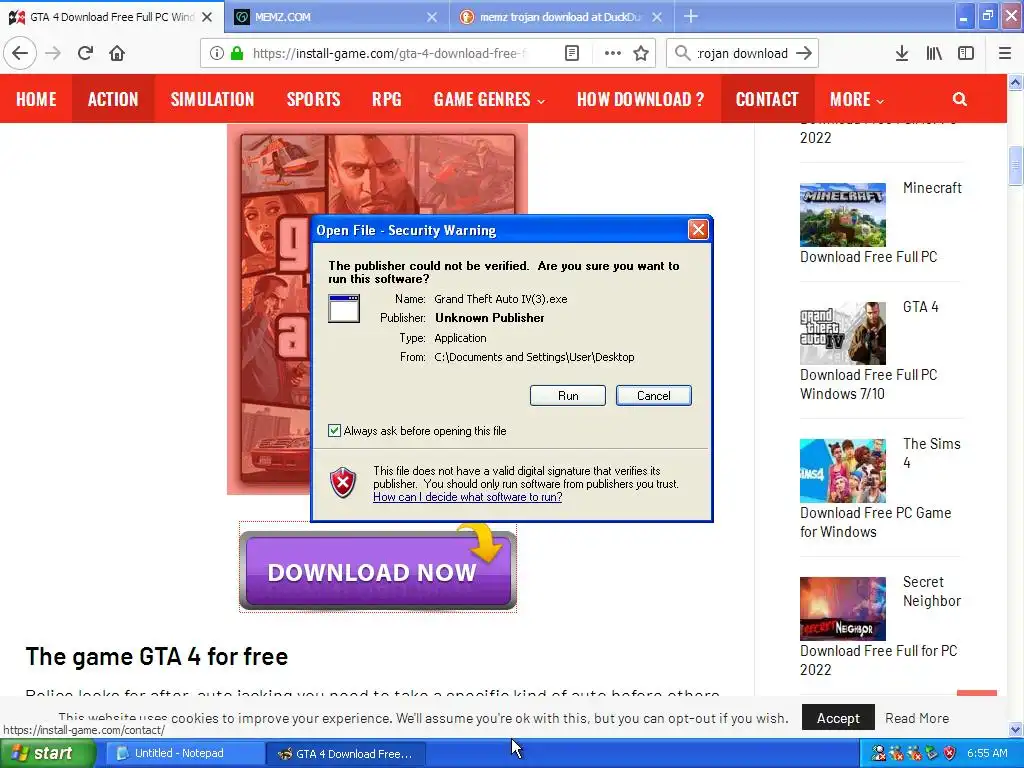This screenshot has width=1024, height=768.
Task: Close the memz trojan download tab
Action: tap(657, 17)
